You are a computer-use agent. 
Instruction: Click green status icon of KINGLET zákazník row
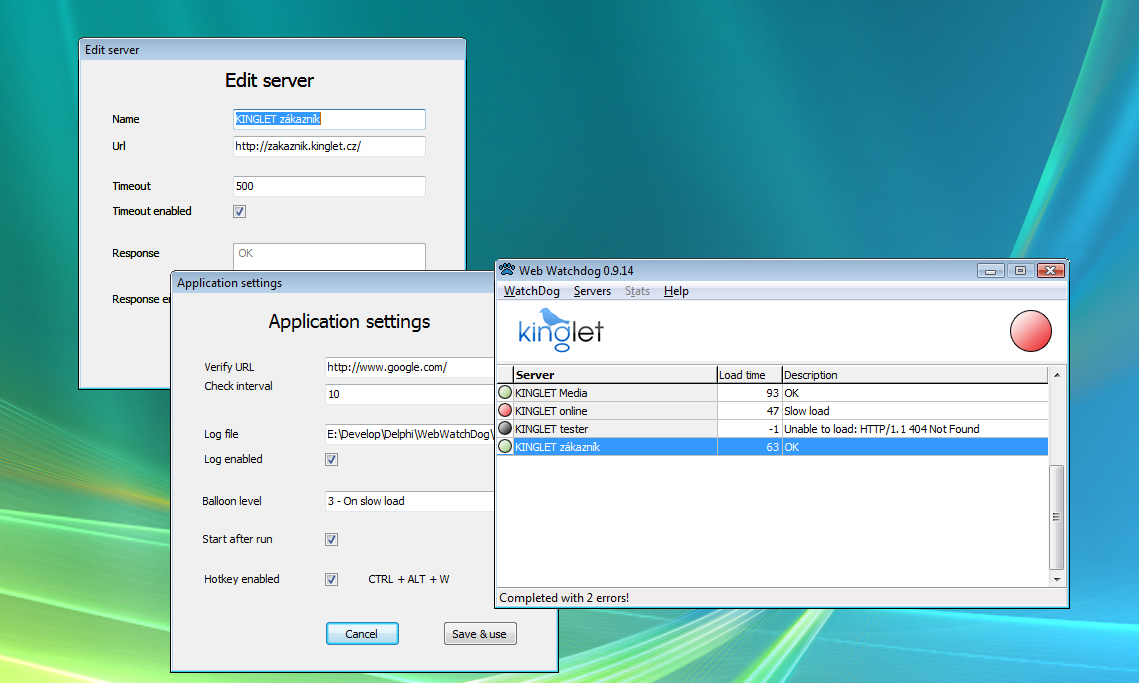pyautogui.click(x=506, y=447)
